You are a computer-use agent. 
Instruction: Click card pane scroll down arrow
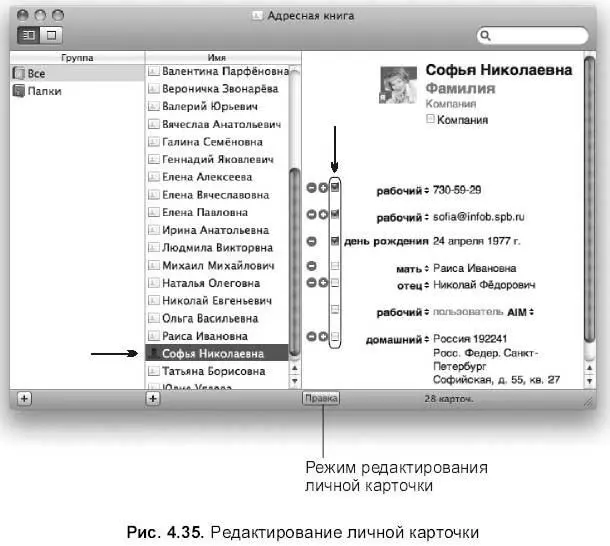tap(589, 381)
